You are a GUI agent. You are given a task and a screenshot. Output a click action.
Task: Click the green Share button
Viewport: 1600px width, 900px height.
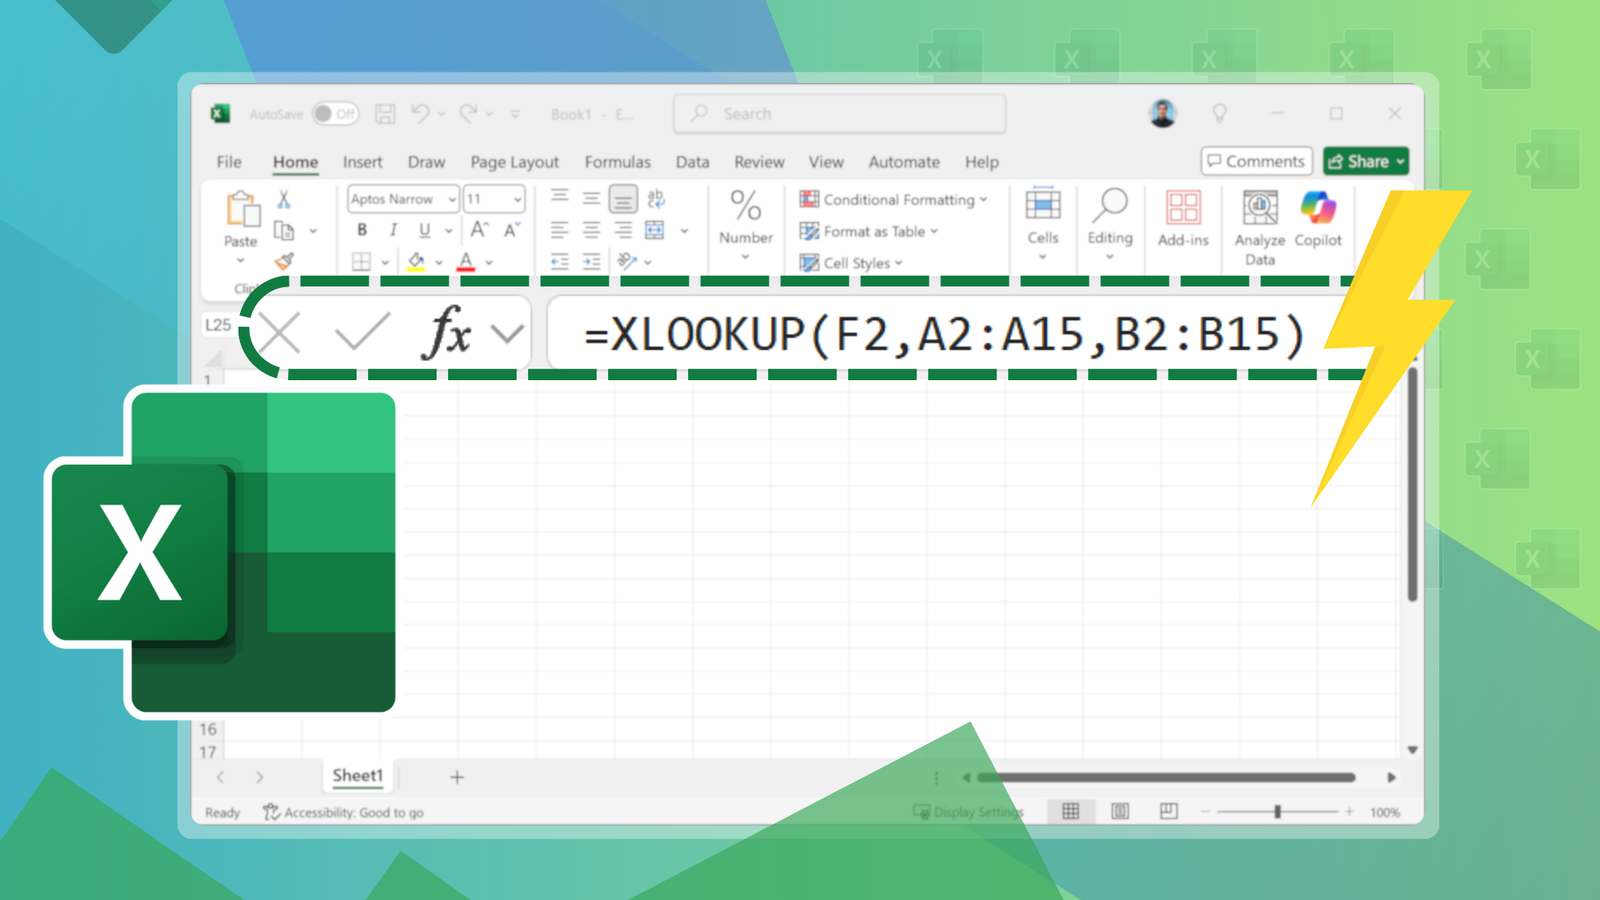[1366, 161]
